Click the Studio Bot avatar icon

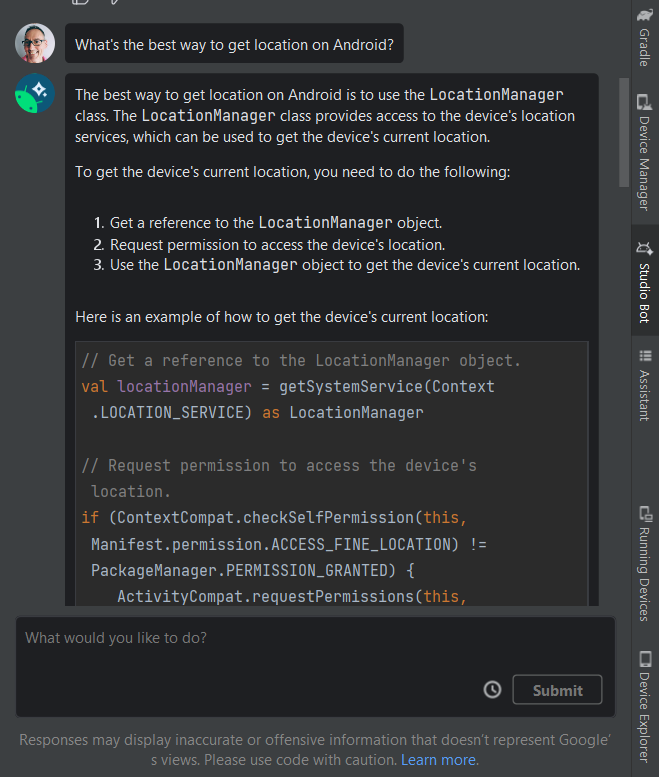click(x=35, y=93)
